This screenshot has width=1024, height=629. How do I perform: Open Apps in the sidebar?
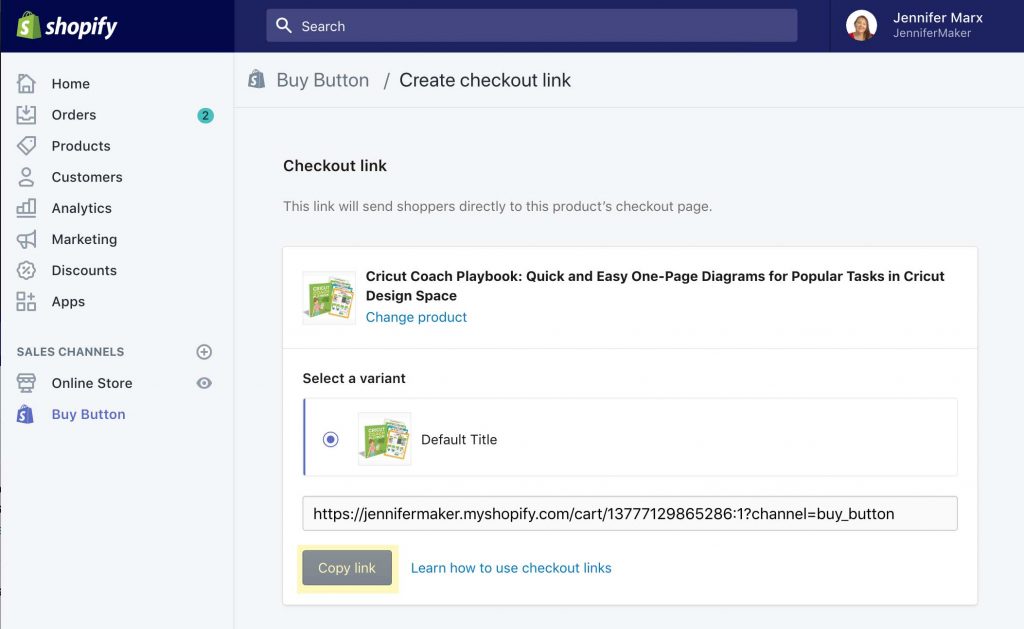(68, 302)
